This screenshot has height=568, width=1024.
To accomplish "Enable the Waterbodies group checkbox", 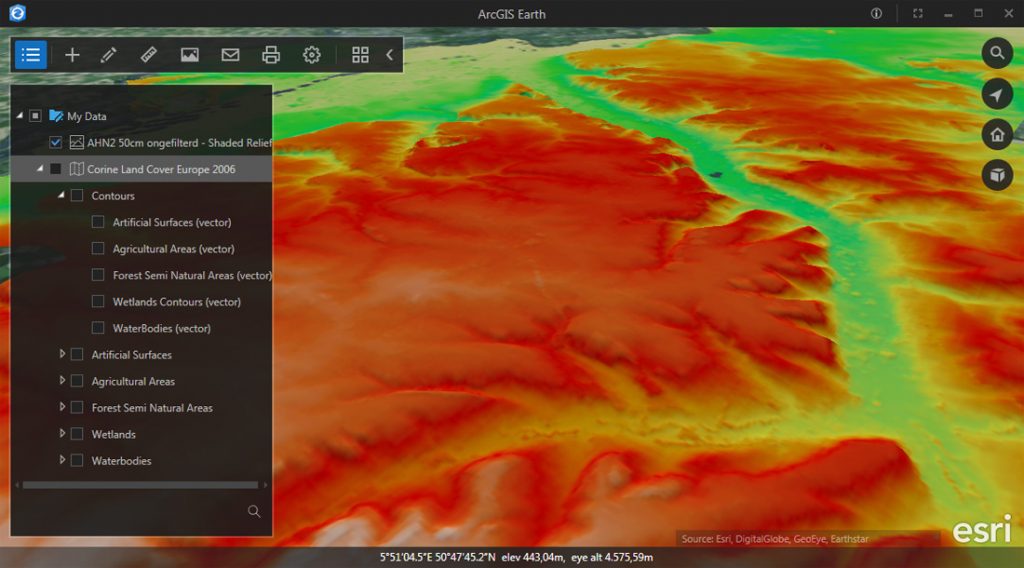I will (76, 460).
